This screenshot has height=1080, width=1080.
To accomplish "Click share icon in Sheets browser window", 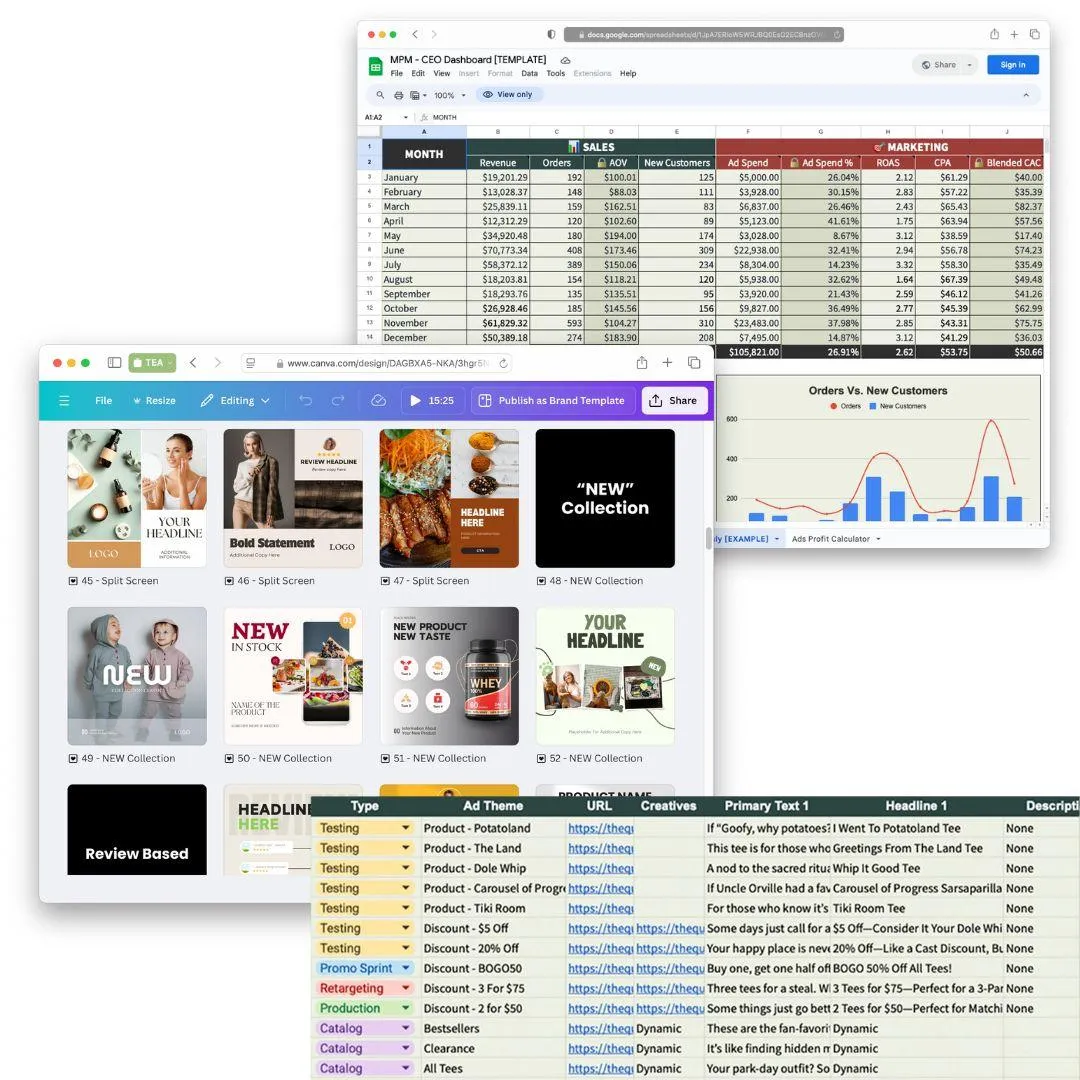I will [x=995, y=34].
